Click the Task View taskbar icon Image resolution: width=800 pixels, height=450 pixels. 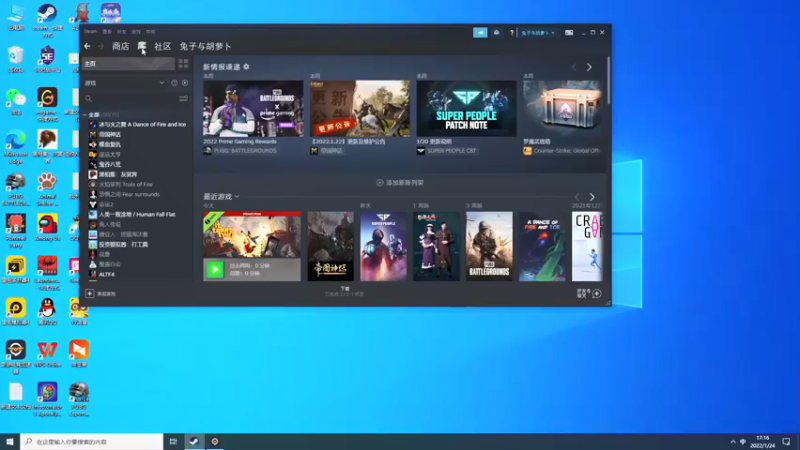(173, 441)
